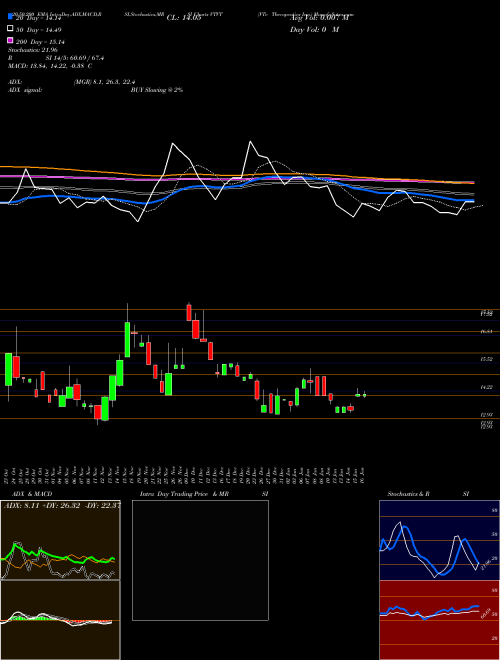Click the tallest green candlestick's body
Screen dimensions: 500x660
click(127, 340)
